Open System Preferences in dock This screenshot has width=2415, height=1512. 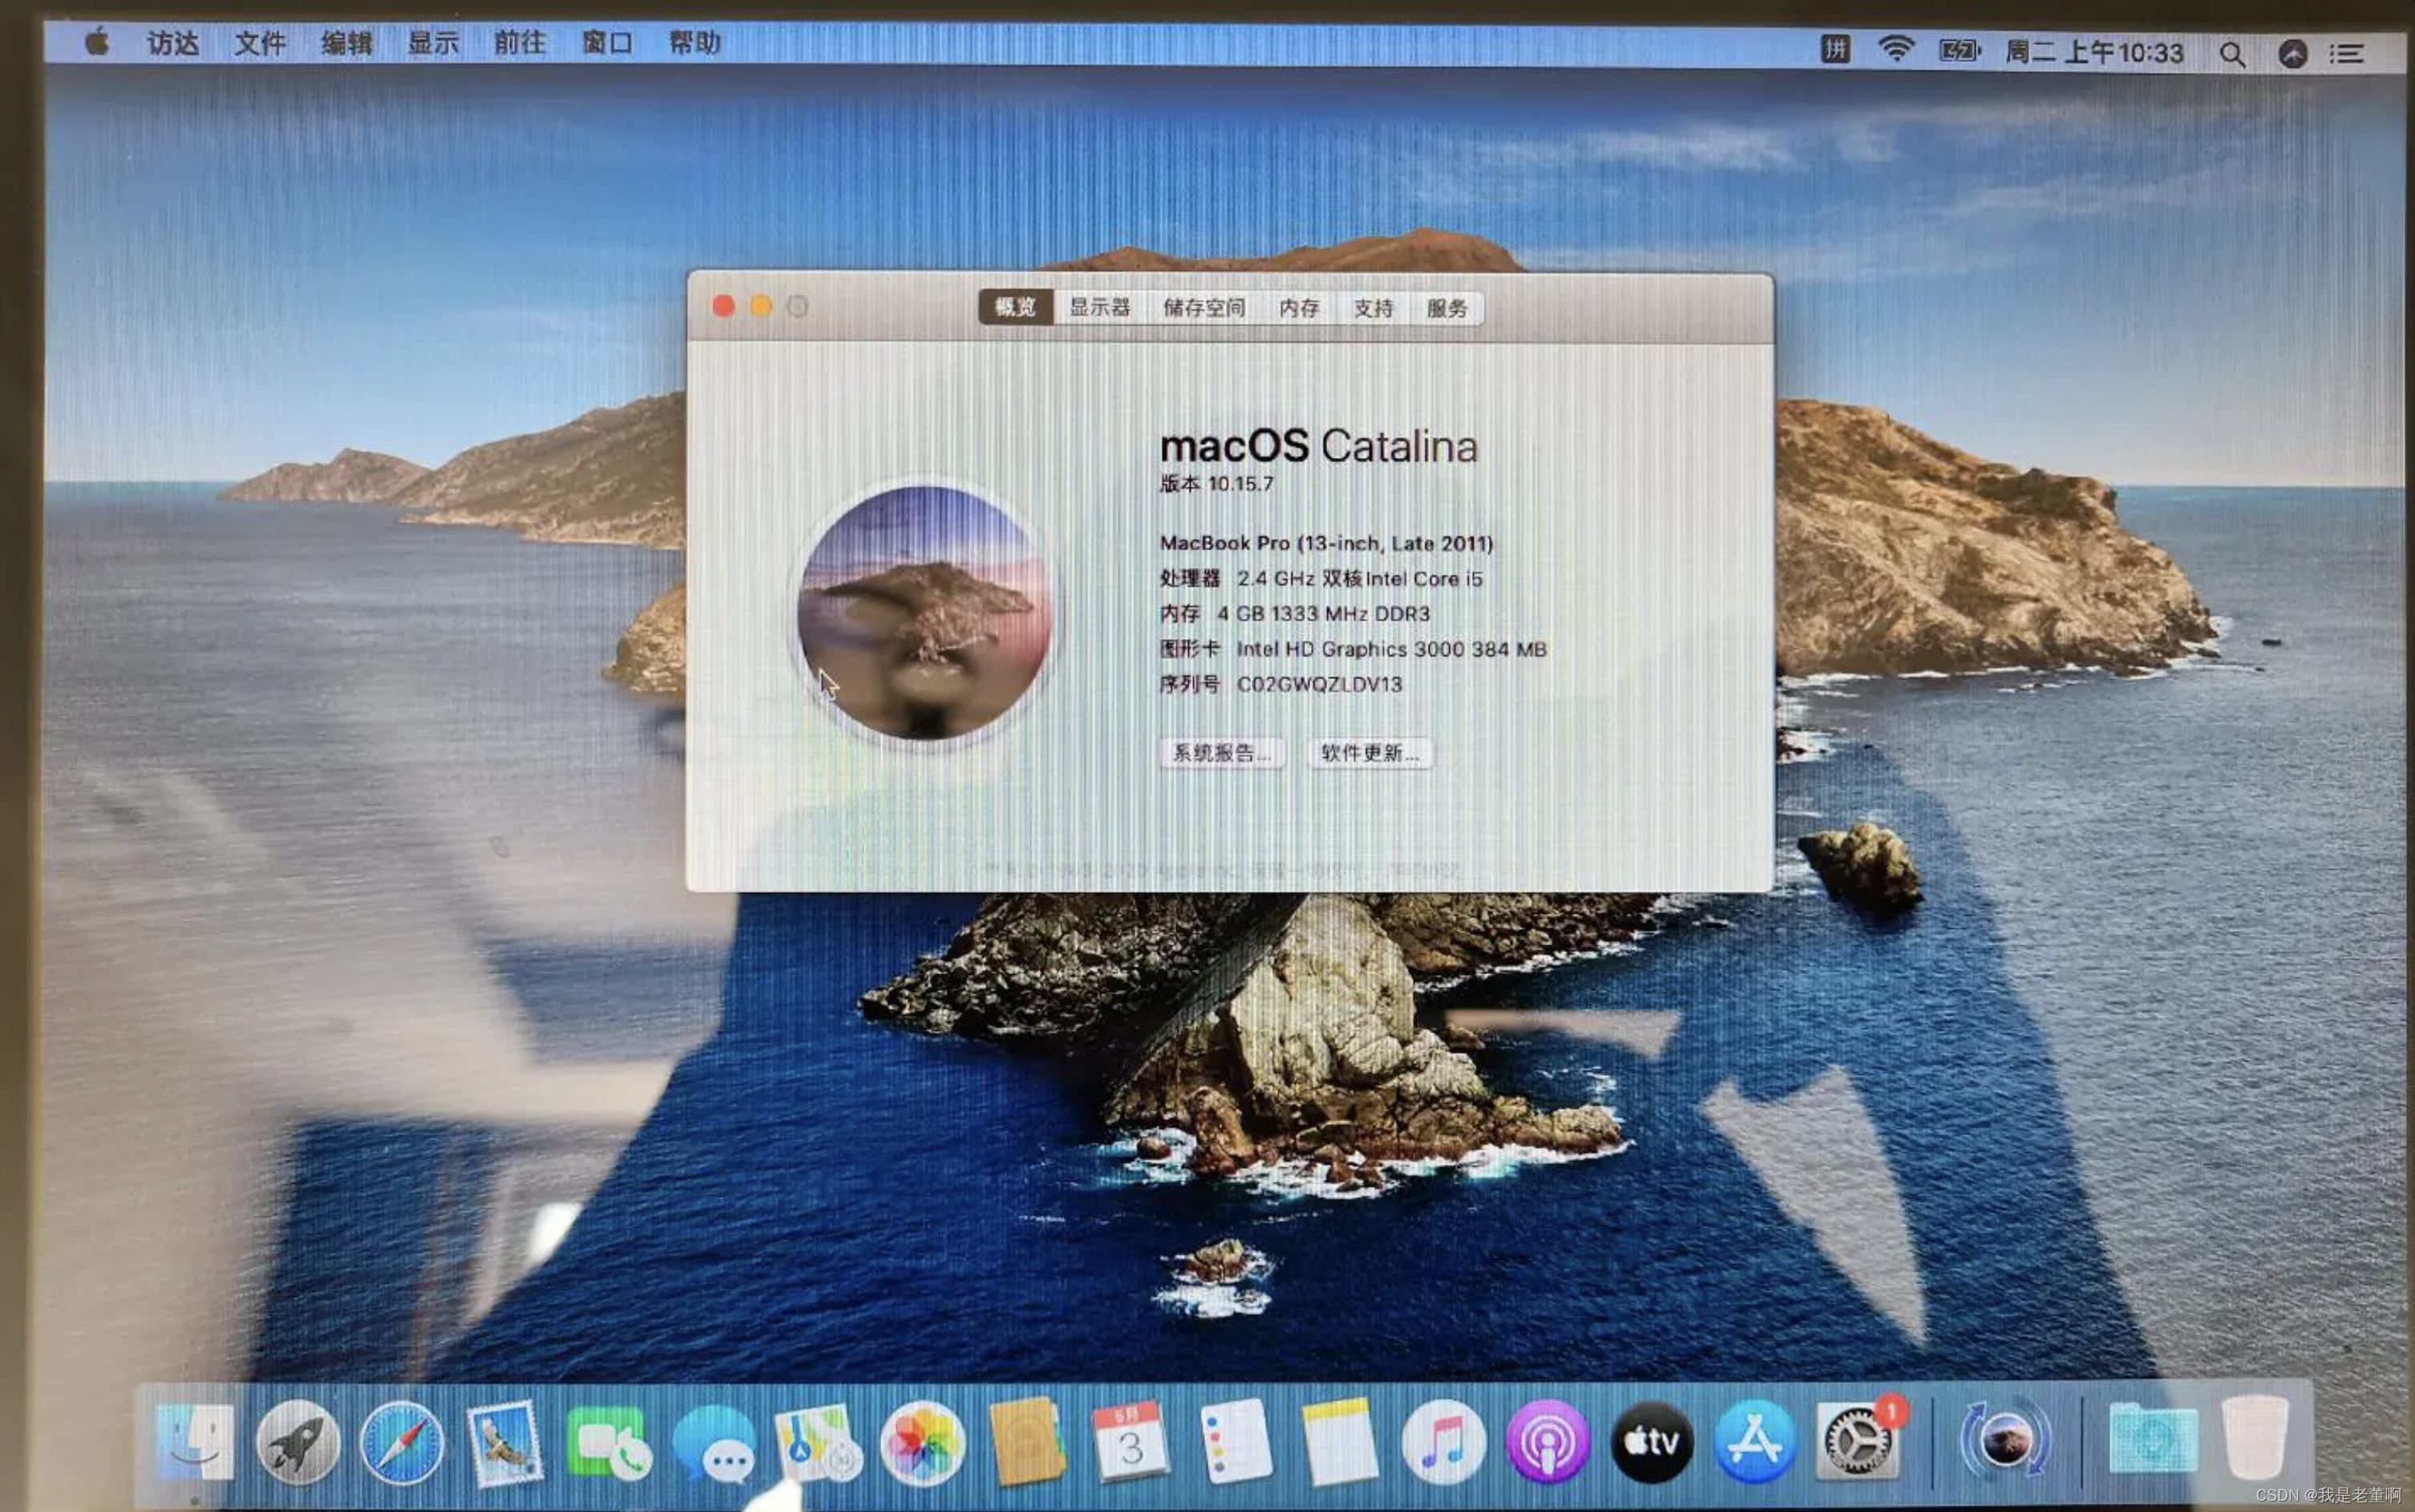[1857, 1441]
